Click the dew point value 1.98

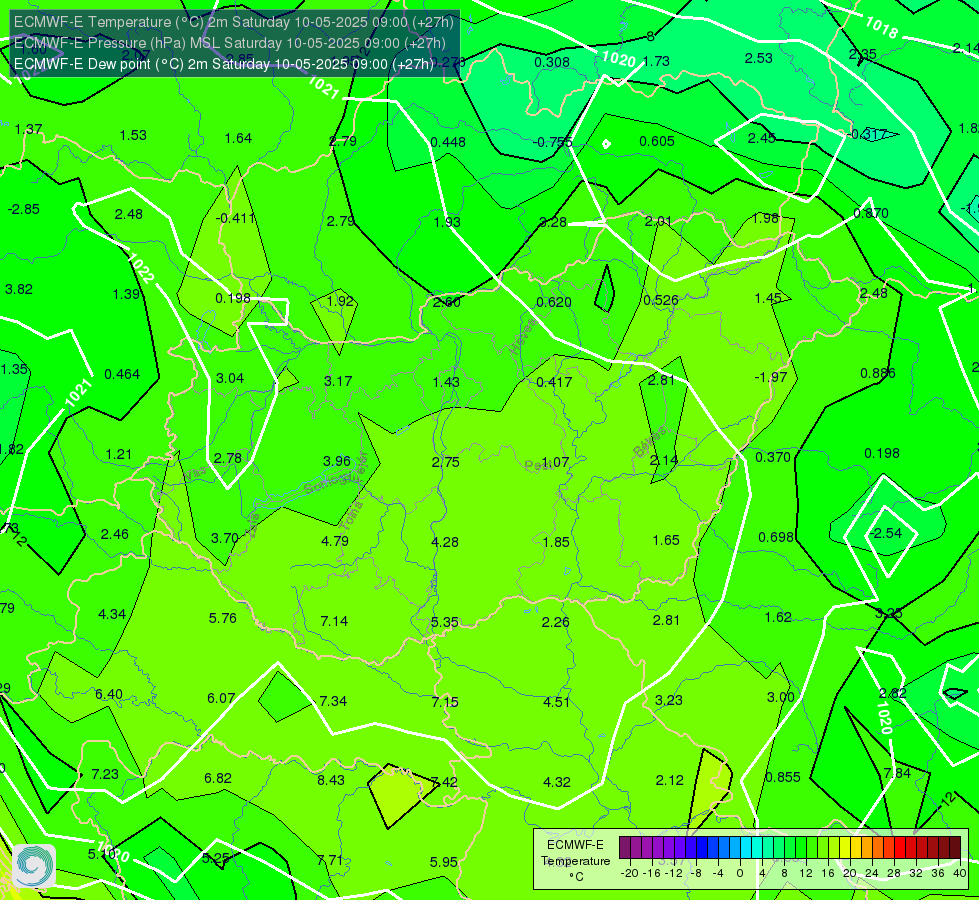coord(765,218)
